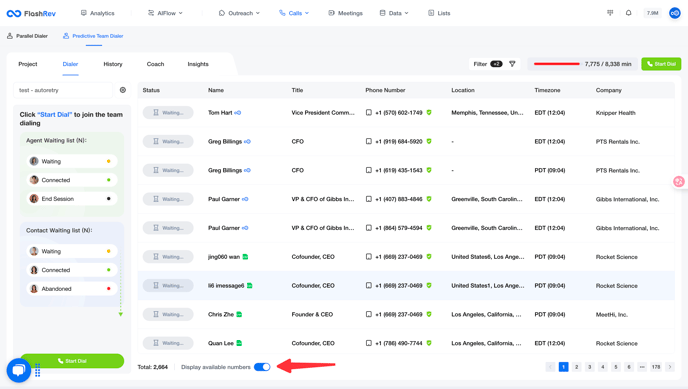Click the Timezone column header
Screen dimensions: 688x389
547,90
